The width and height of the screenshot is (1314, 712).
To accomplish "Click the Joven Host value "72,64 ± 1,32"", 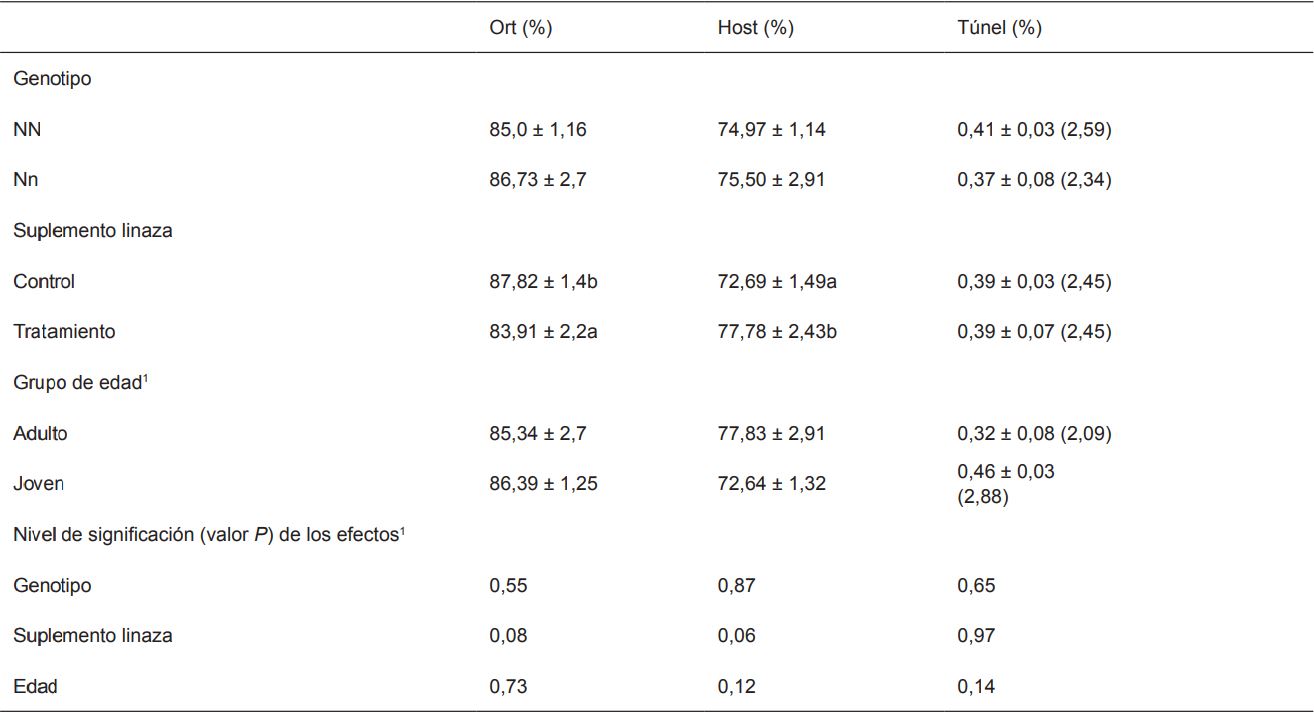I will tap(771, 484).
